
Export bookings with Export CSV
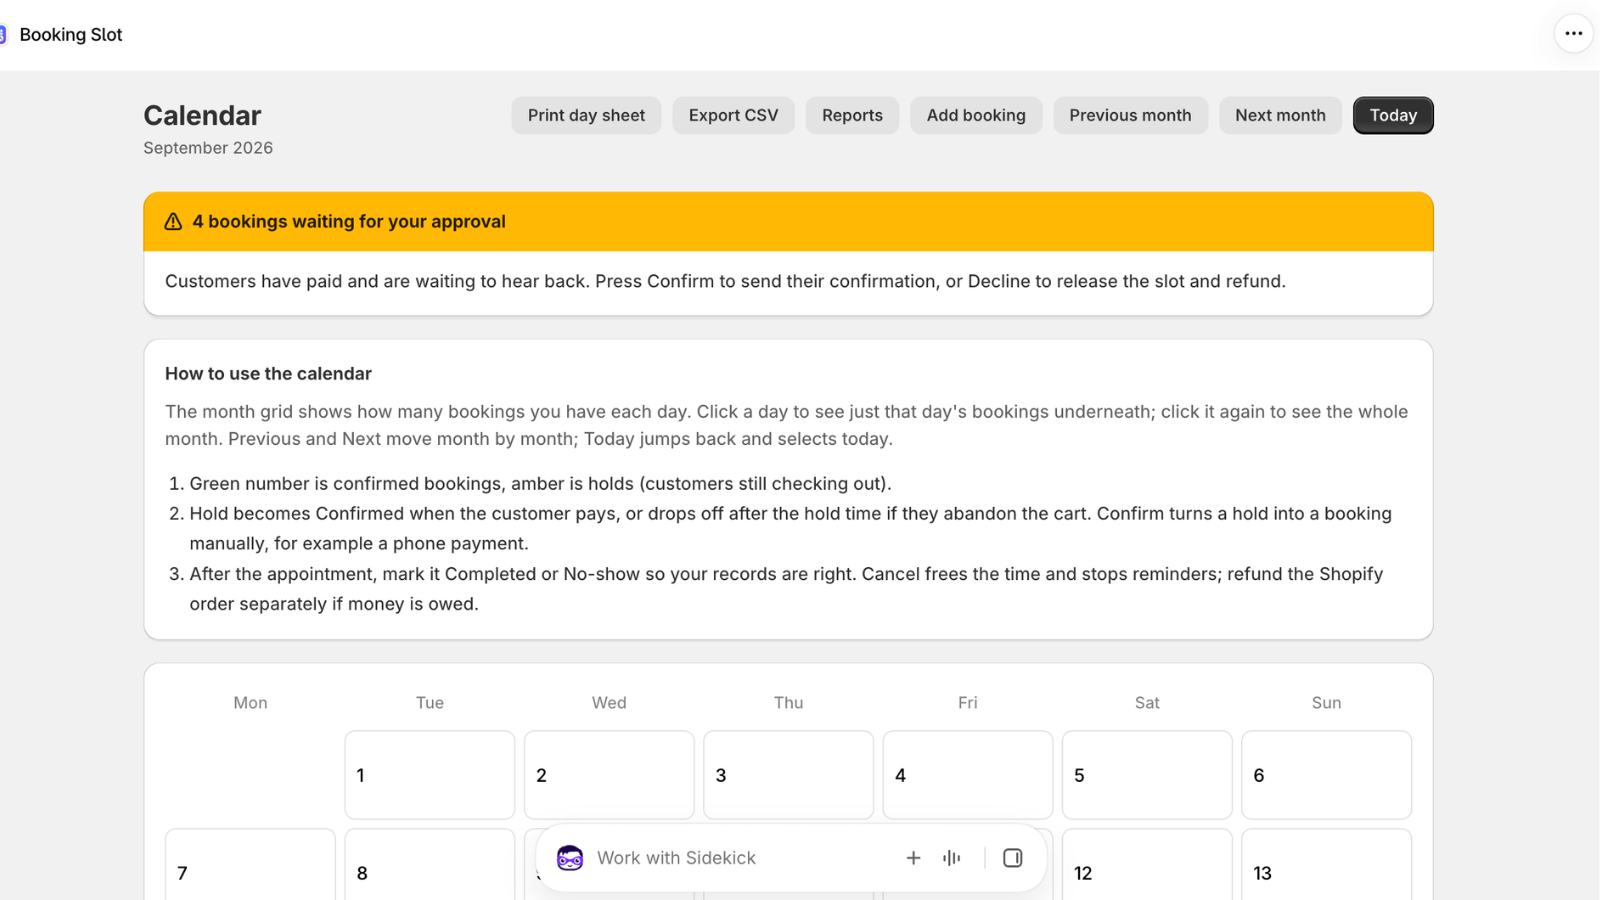tap(733, 115)
